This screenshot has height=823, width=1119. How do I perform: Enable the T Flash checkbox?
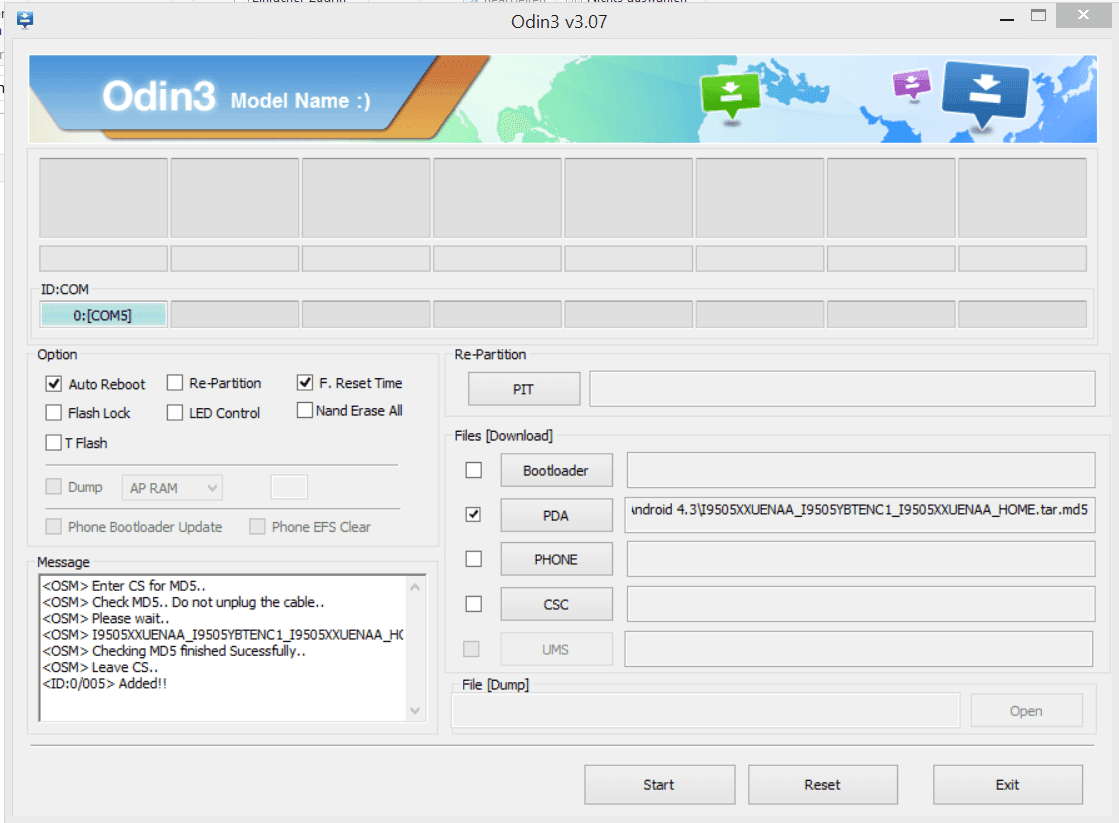(x=54, y=443)
